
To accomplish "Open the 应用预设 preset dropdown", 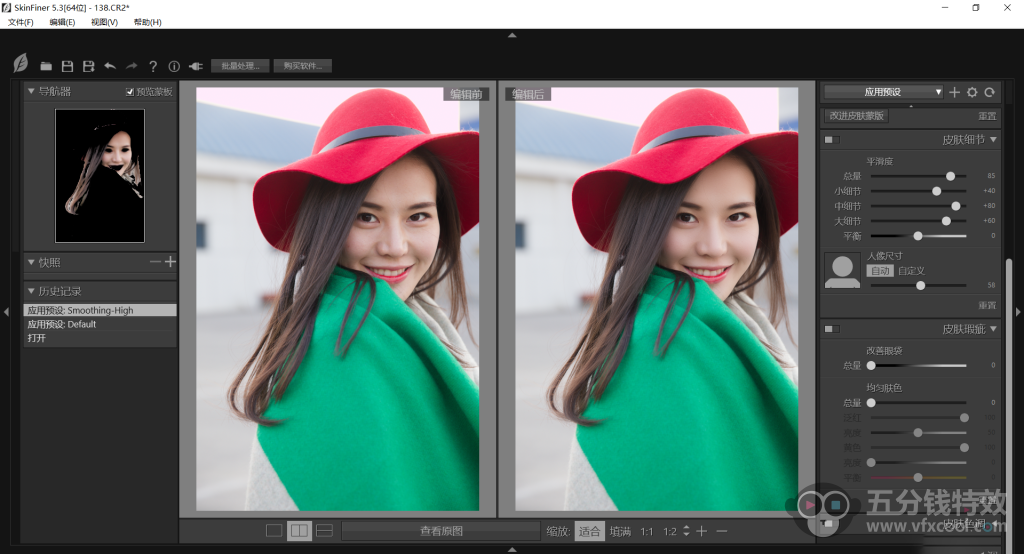I will [883, 92].
